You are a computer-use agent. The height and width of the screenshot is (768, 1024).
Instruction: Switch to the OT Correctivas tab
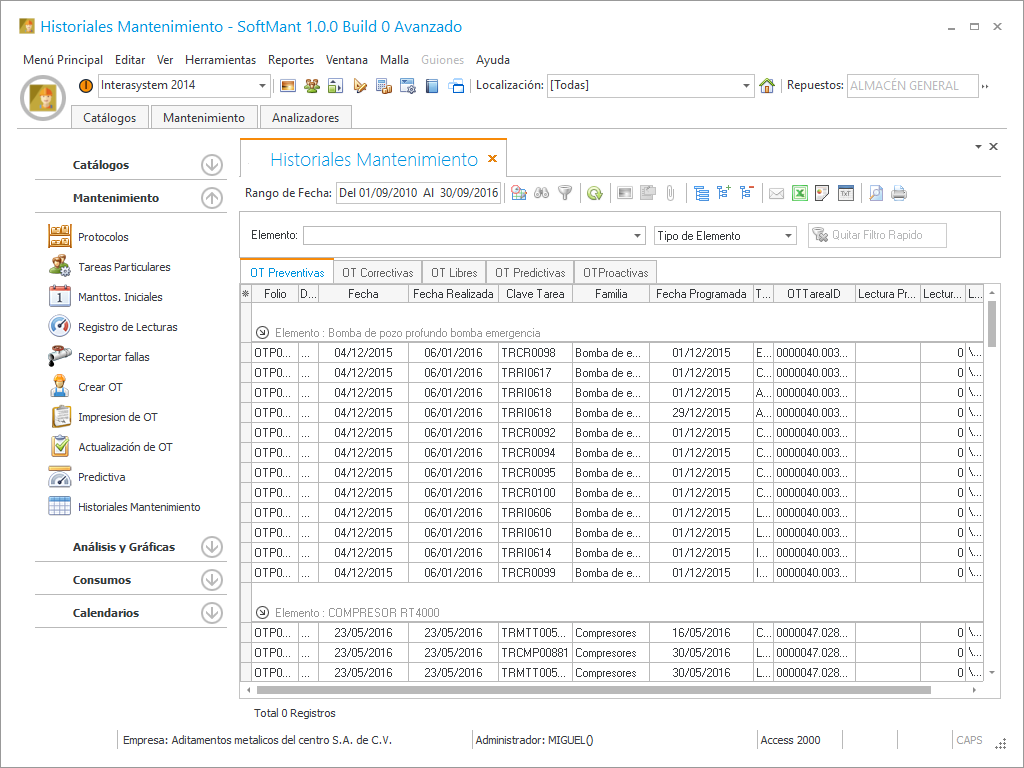377,272
